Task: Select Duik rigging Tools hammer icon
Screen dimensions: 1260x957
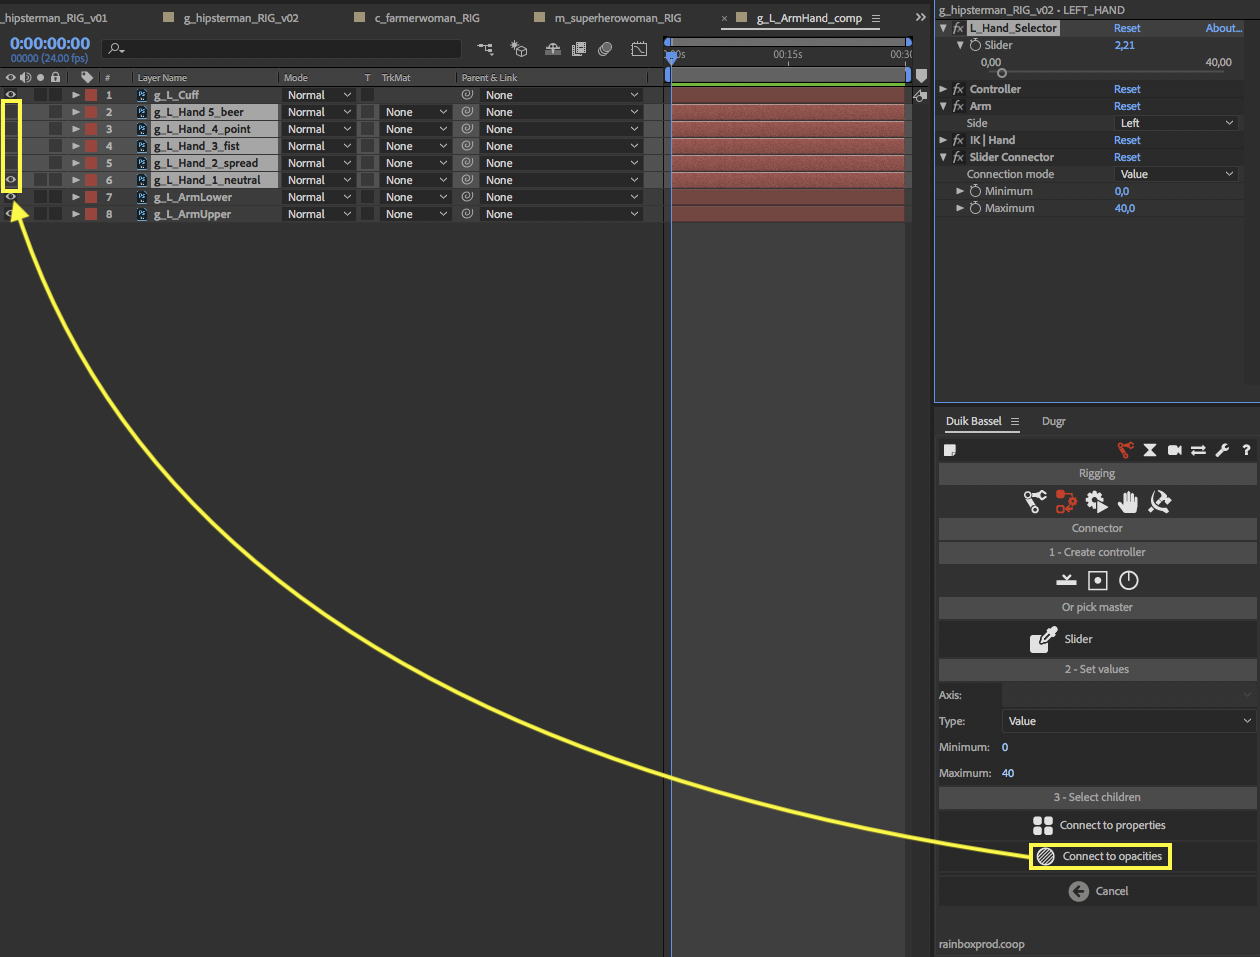Action: pos(1159,501)
